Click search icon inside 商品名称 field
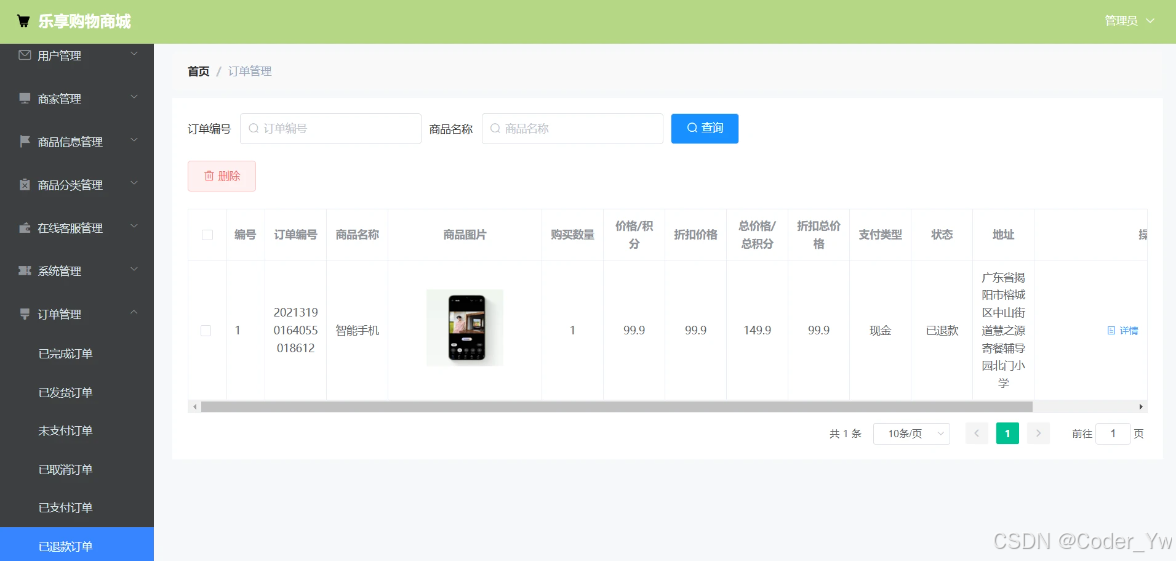This screenshot has width=1176, height=561. (x=496, y=128)
